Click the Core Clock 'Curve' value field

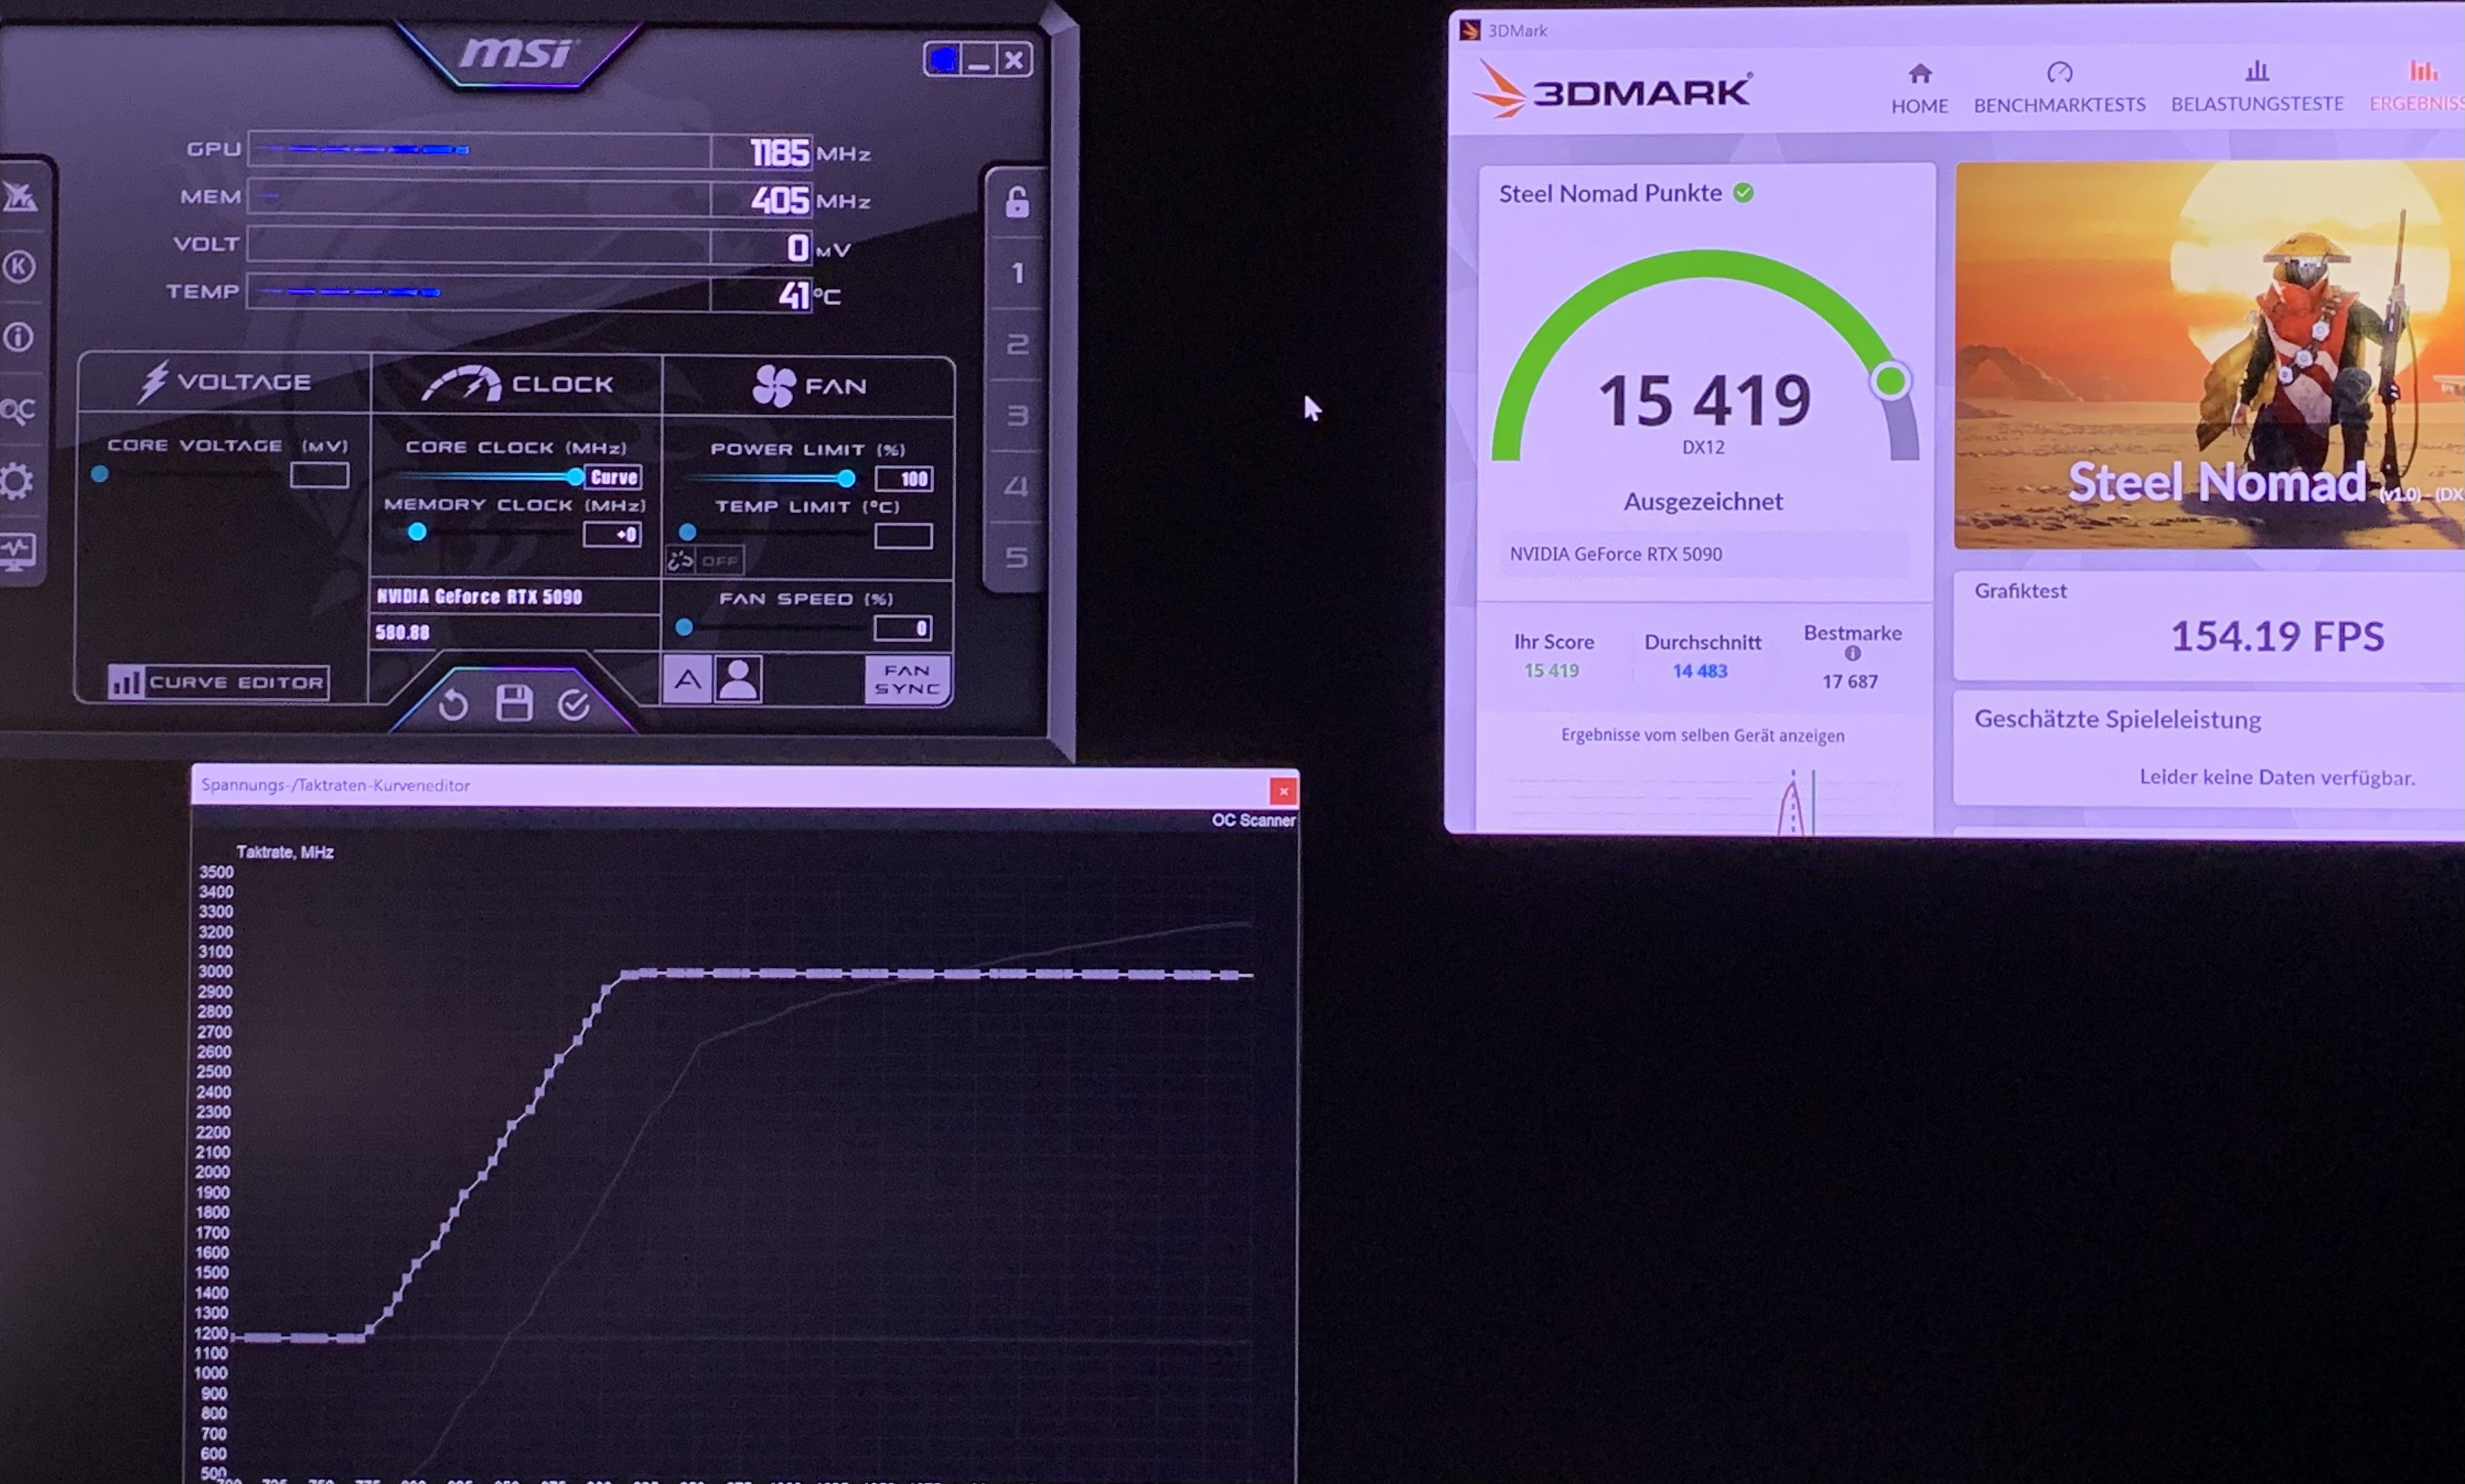pyautogui.click(x=613, y=478)
